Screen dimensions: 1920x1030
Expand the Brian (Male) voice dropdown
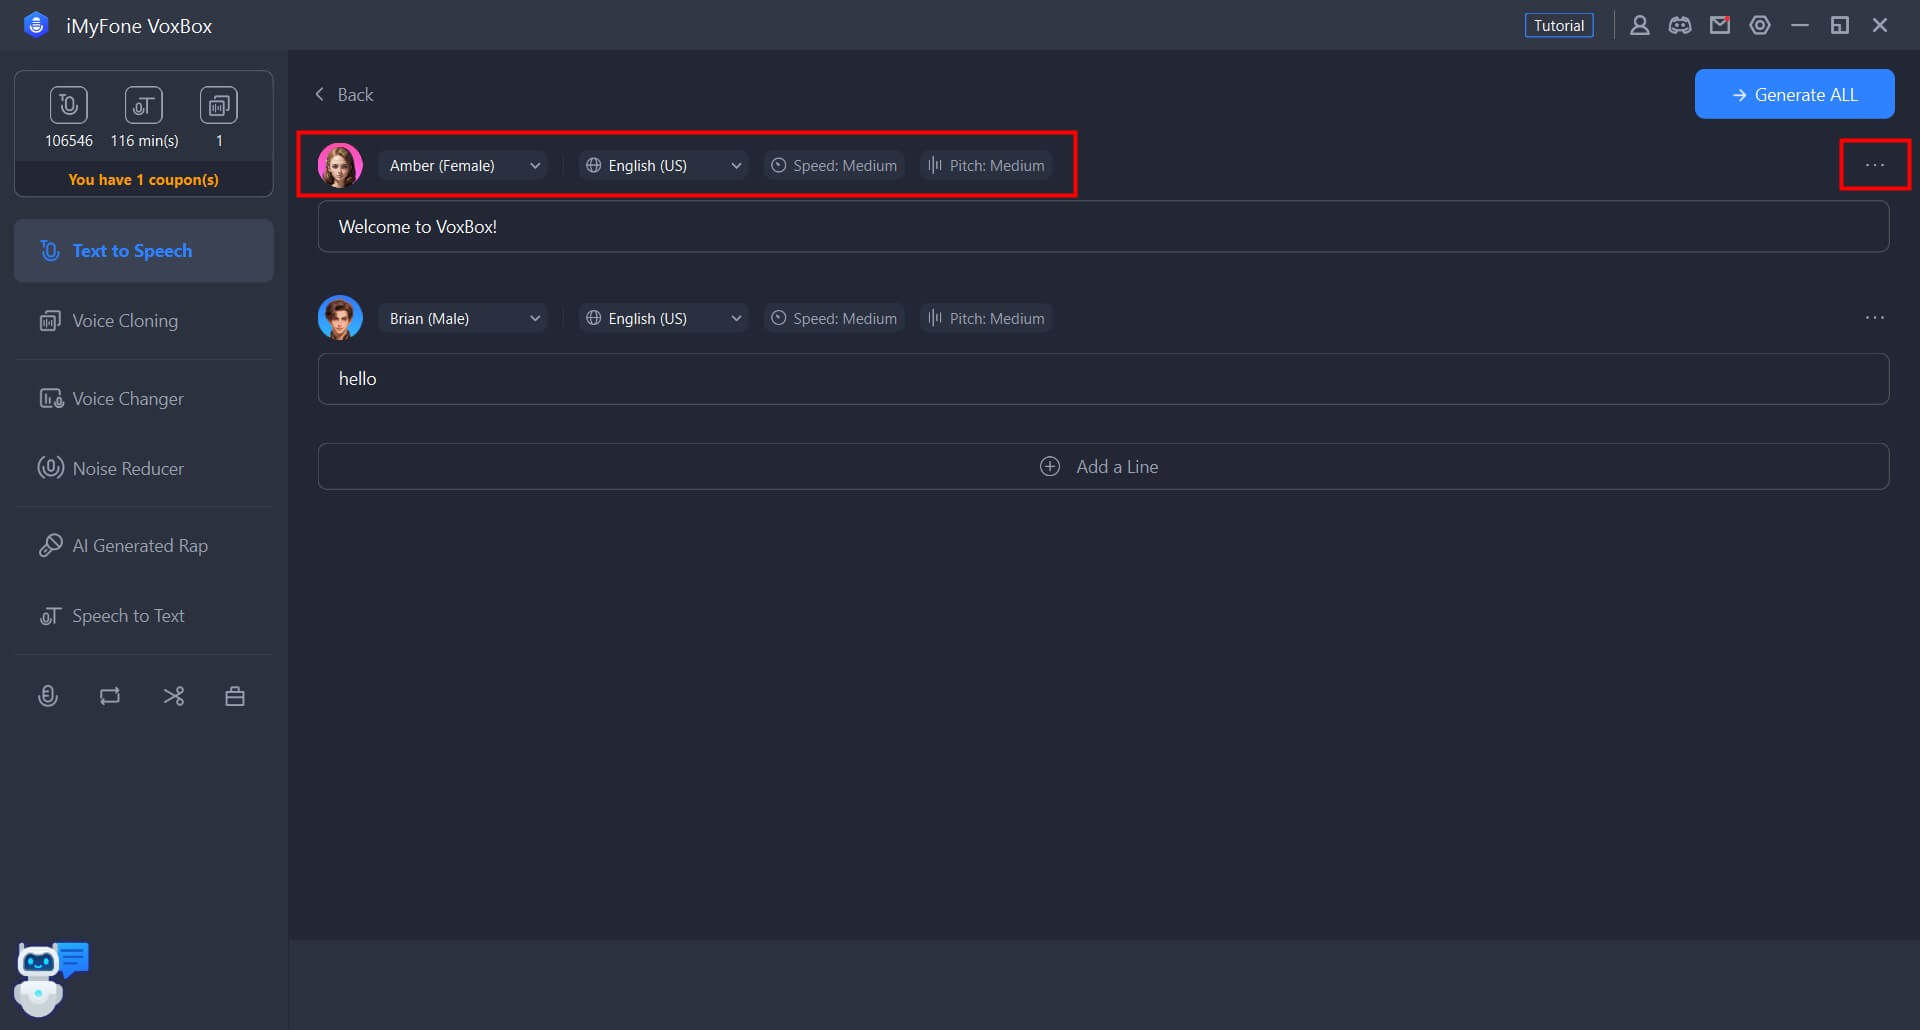click(x=463, y=319)
